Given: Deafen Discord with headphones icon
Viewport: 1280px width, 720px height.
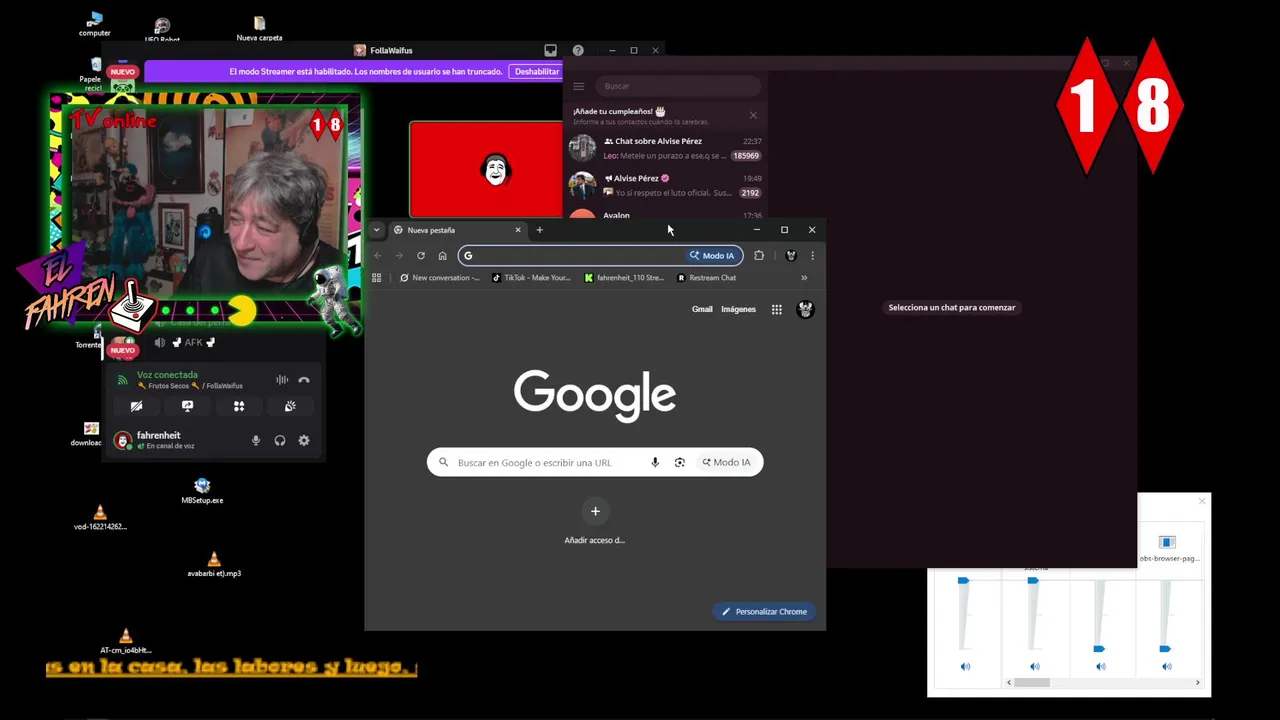Looking at the screenshot, I should [280, 440].
